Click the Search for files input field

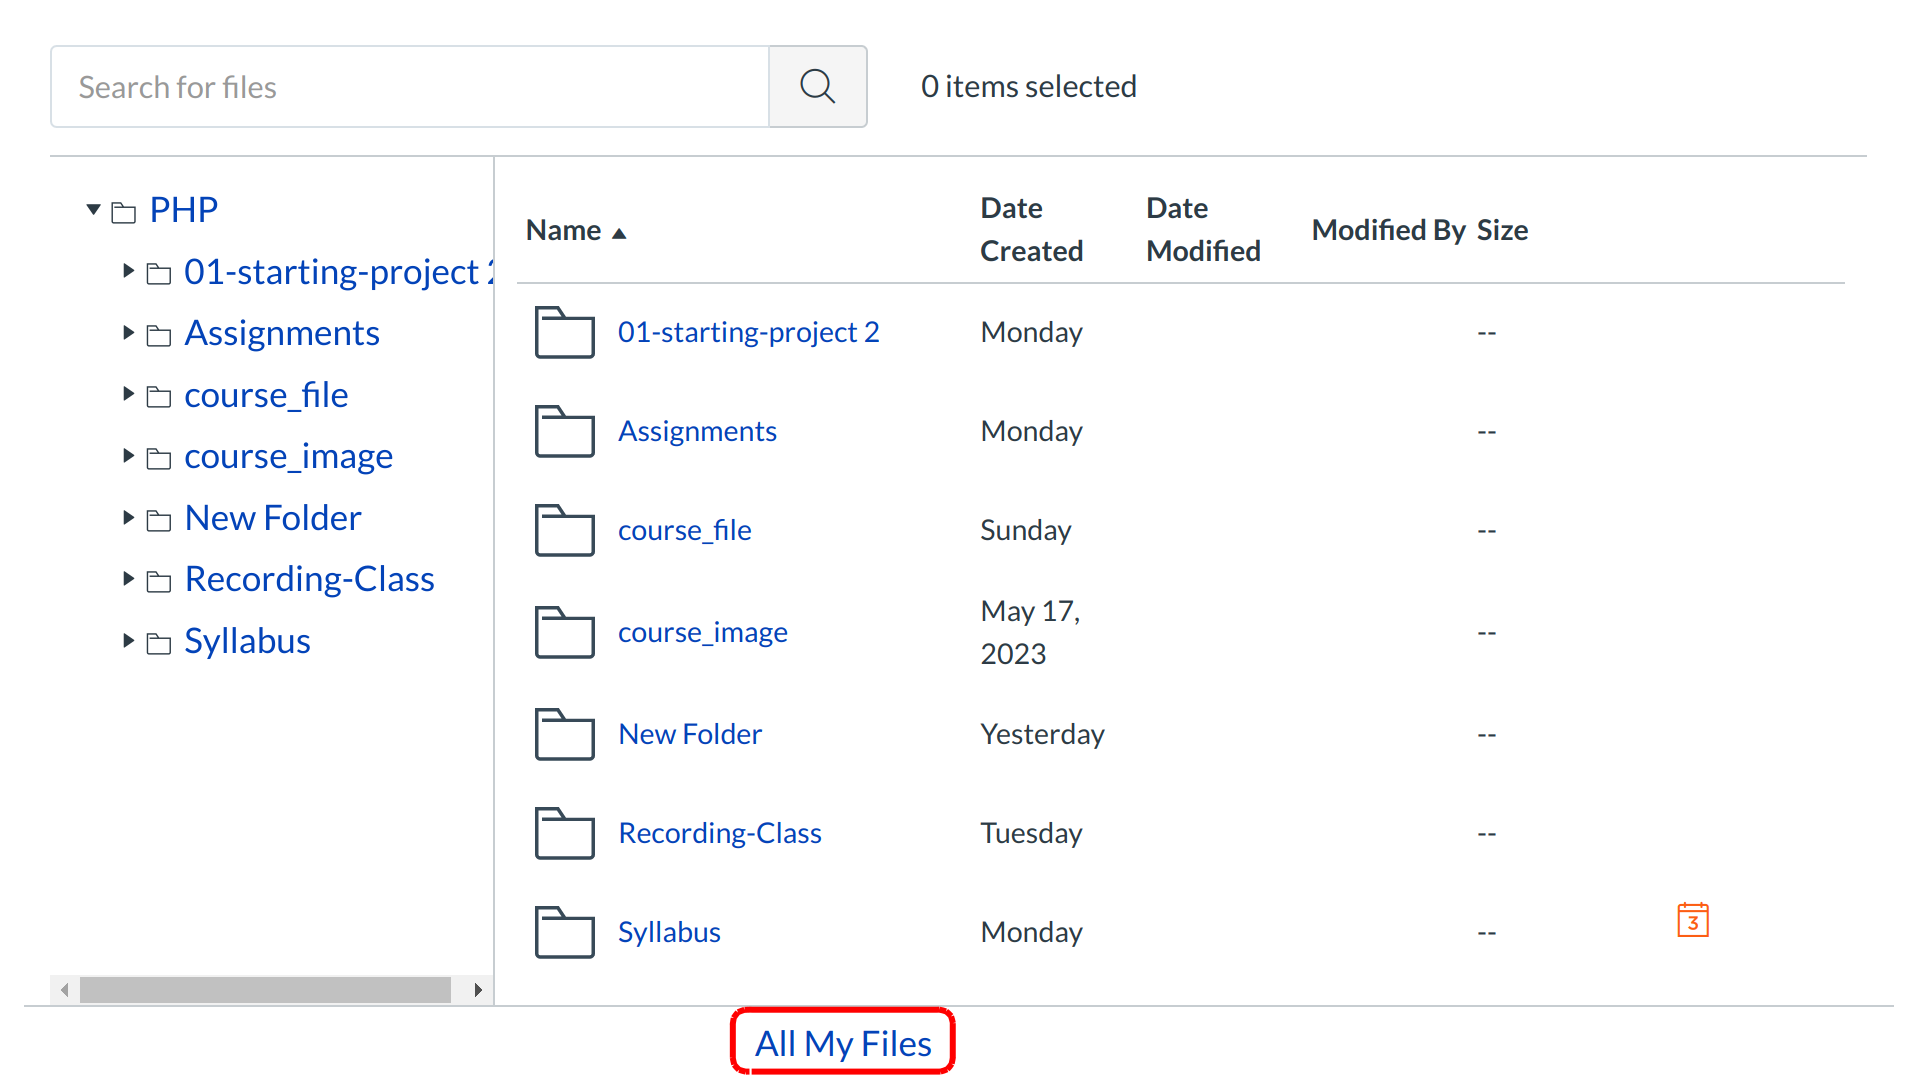(410, 87)
